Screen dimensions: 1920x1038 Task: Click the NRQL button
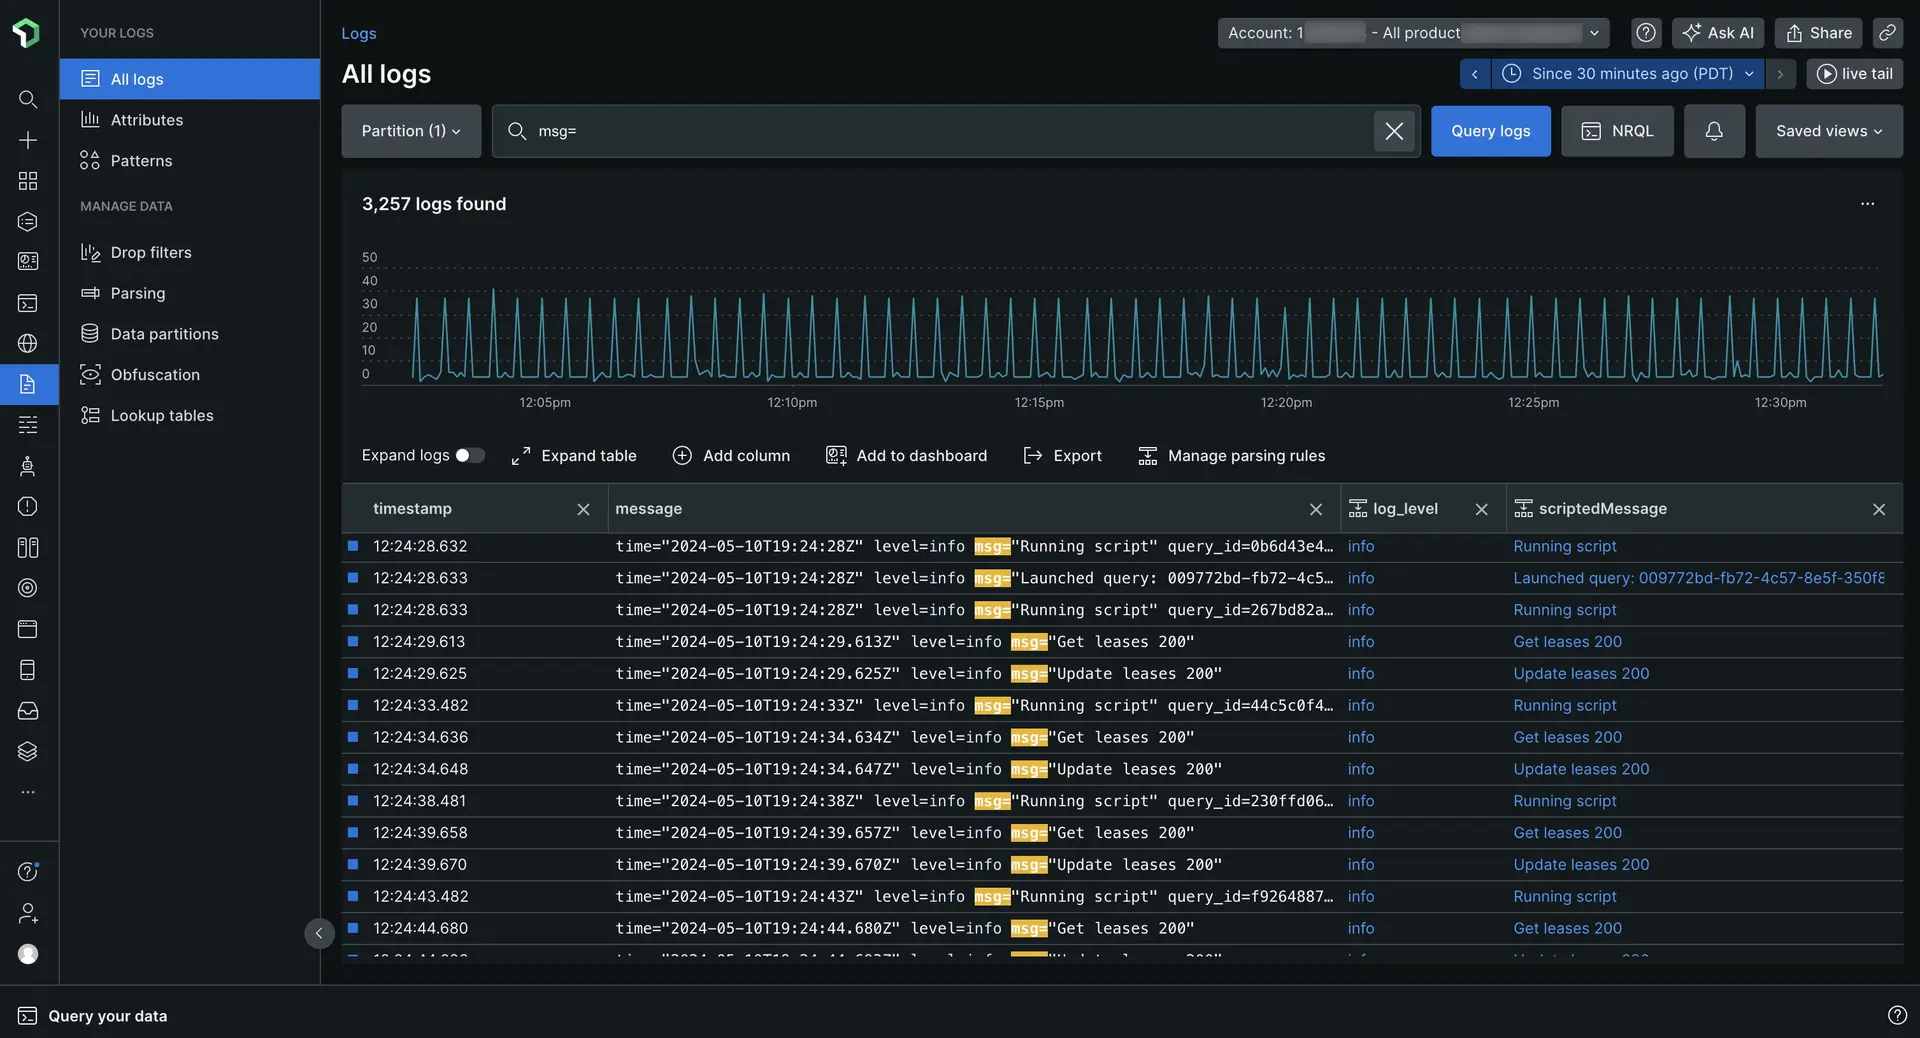coord(1617,131)
